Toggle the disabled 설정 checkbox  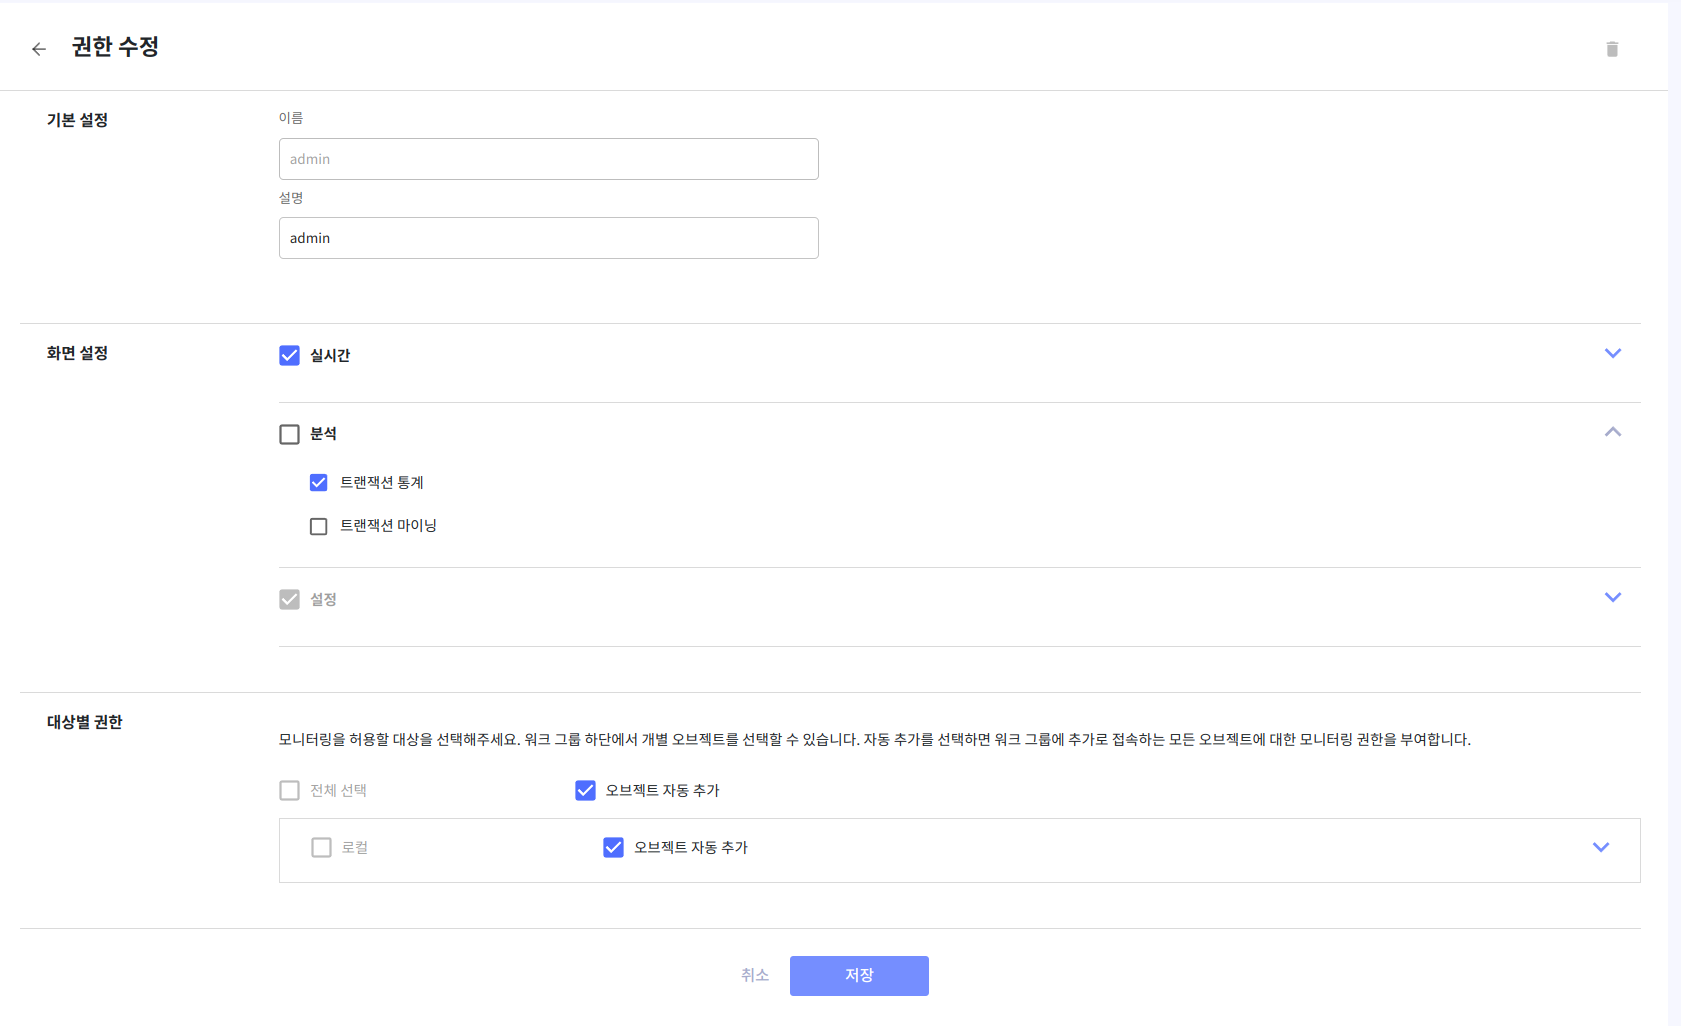pos(289,599)
